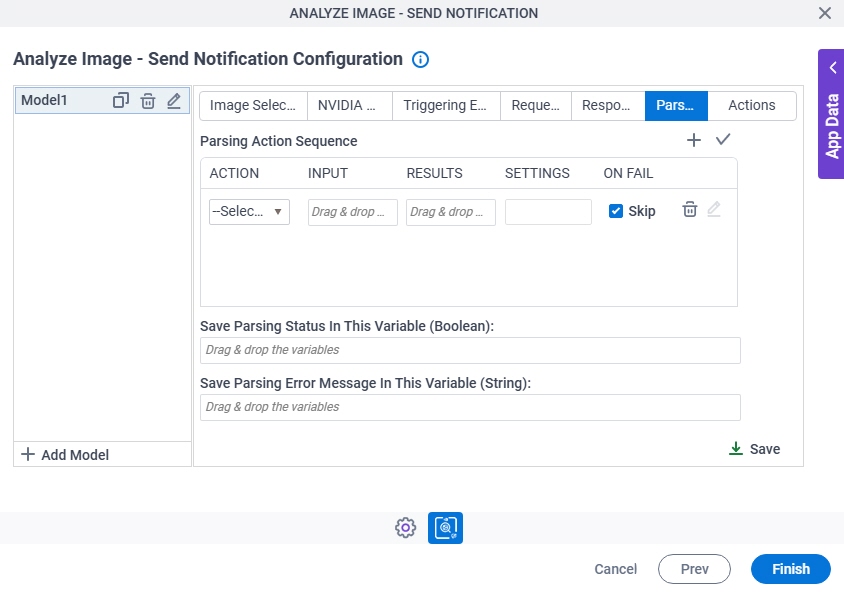Image resolution: width=844 pixels, height=592 pixels.
Task: Open the NVIDIA tab
Action: (x=350, y=105)
